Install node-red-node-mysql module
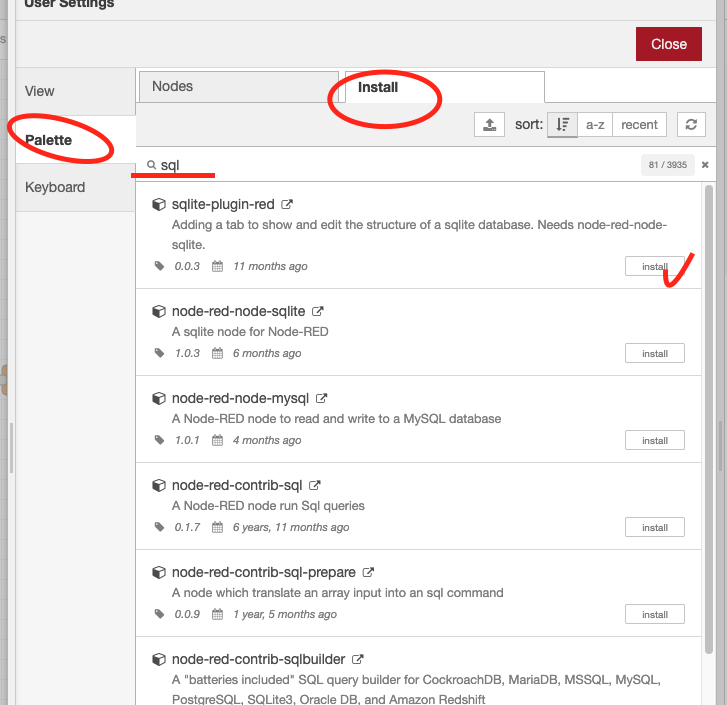This screenshot has width=727, height=705. click(655, 440)
